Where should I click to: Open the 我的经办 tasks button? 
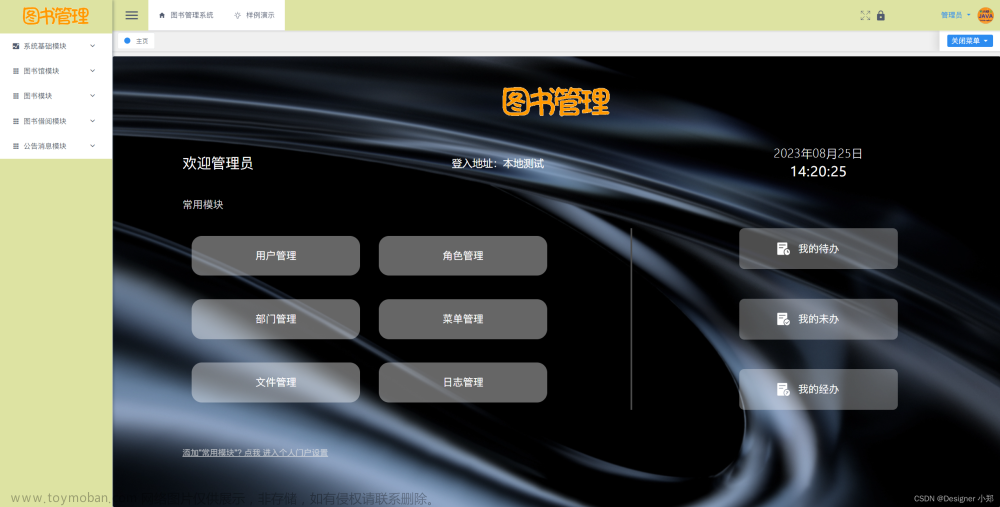pos(818,389)
